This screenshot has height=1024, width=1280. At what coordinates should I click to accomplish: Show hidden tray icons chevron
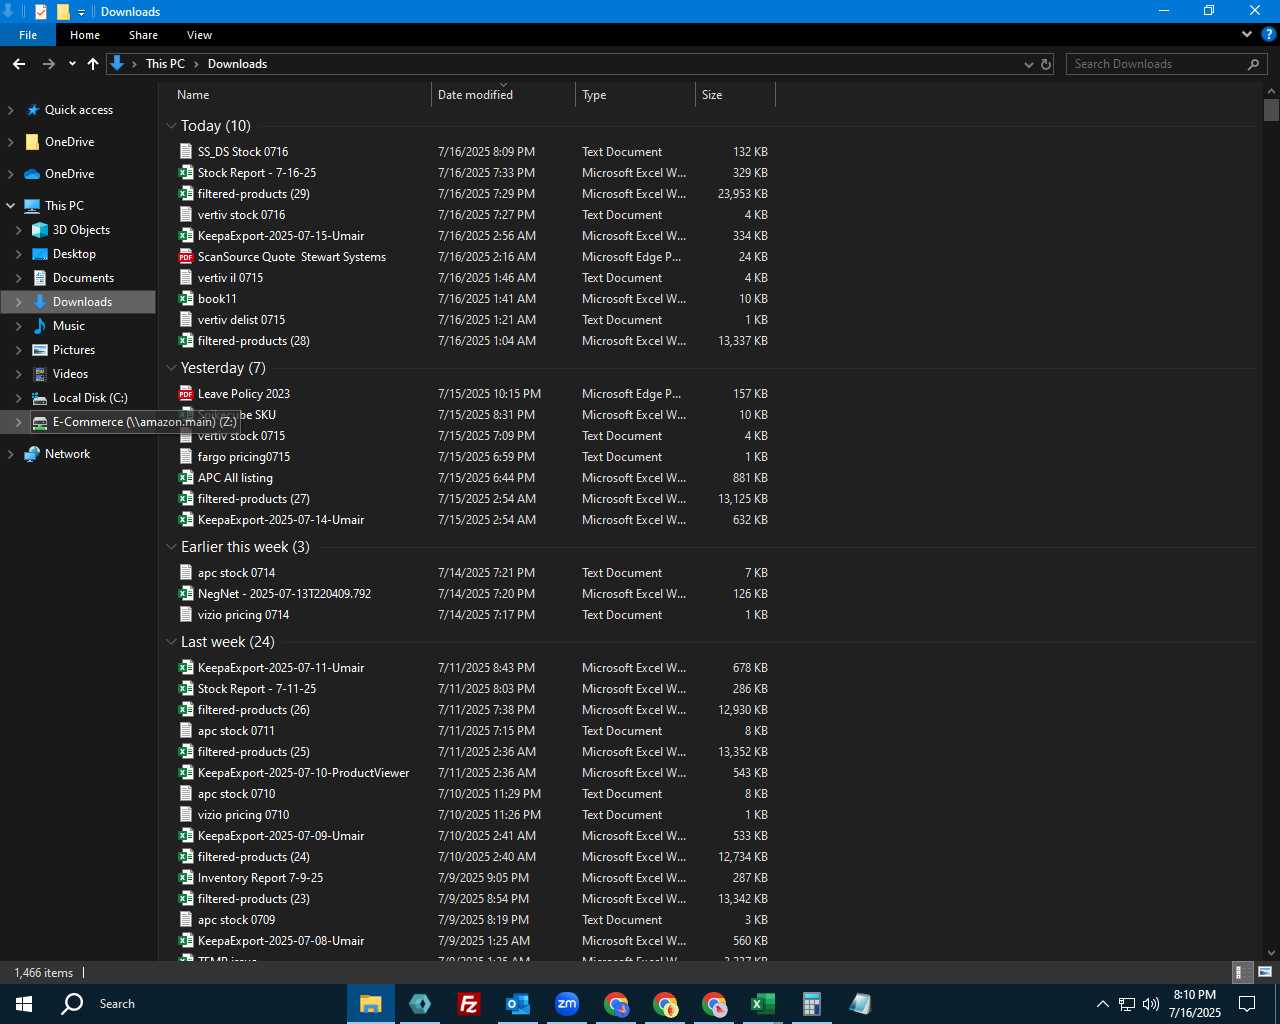click(x=1103, y=1004)
